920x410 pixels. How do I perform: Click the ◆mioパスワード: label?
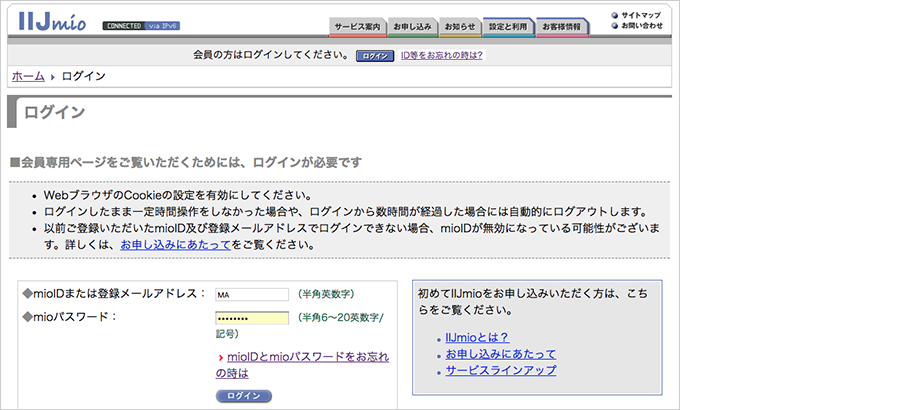point(70,317)
